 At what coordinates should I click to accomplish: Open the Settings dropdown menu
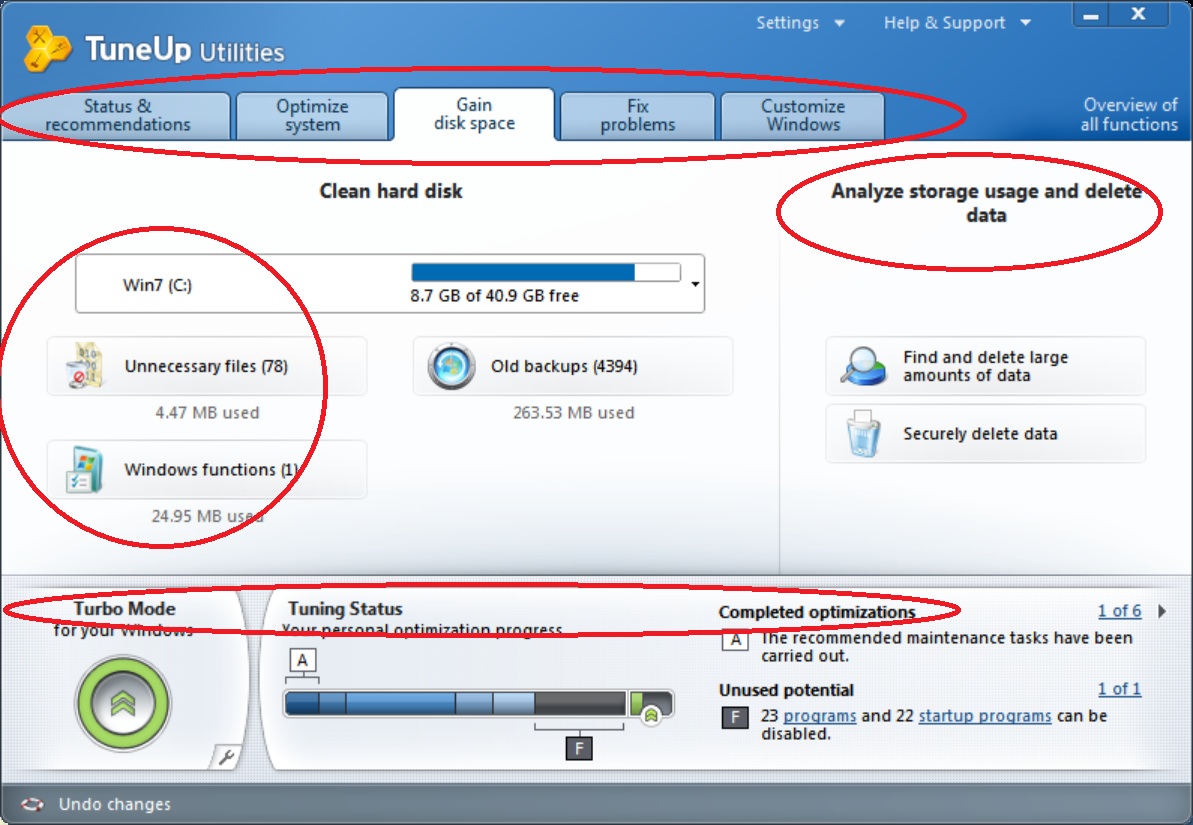[800, 23]
